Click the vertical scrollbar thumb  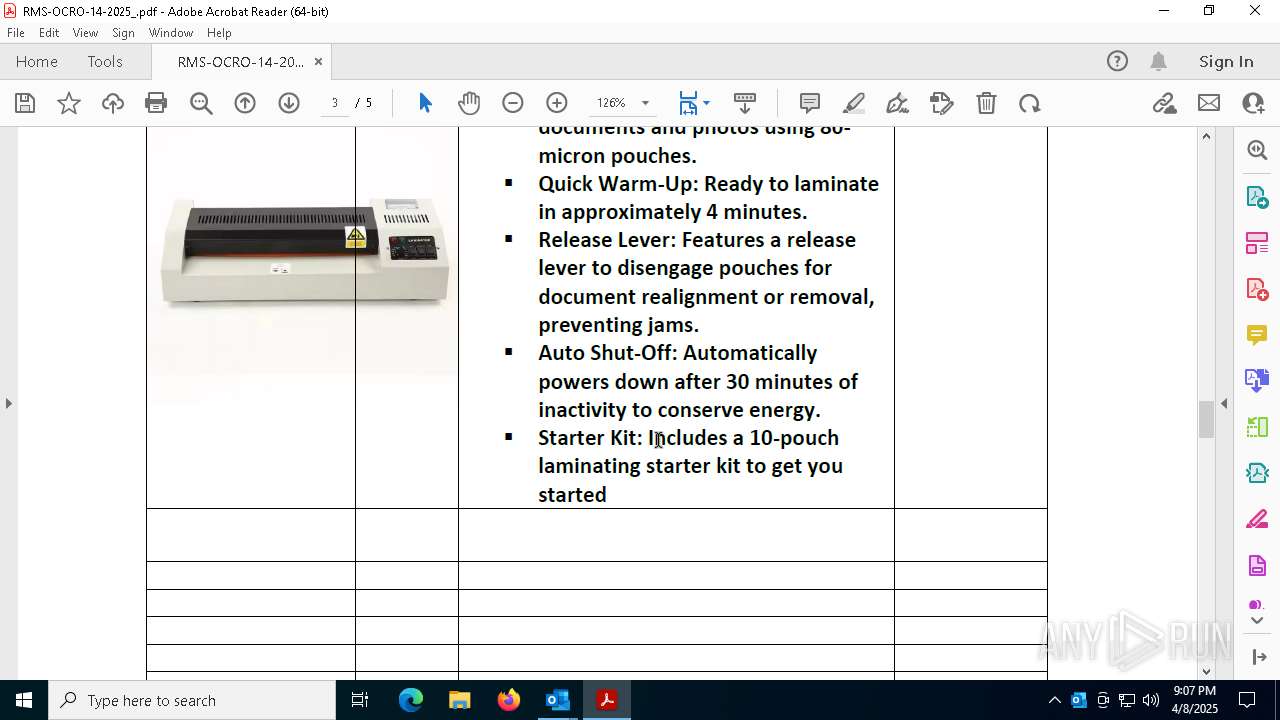point(1206,419)
